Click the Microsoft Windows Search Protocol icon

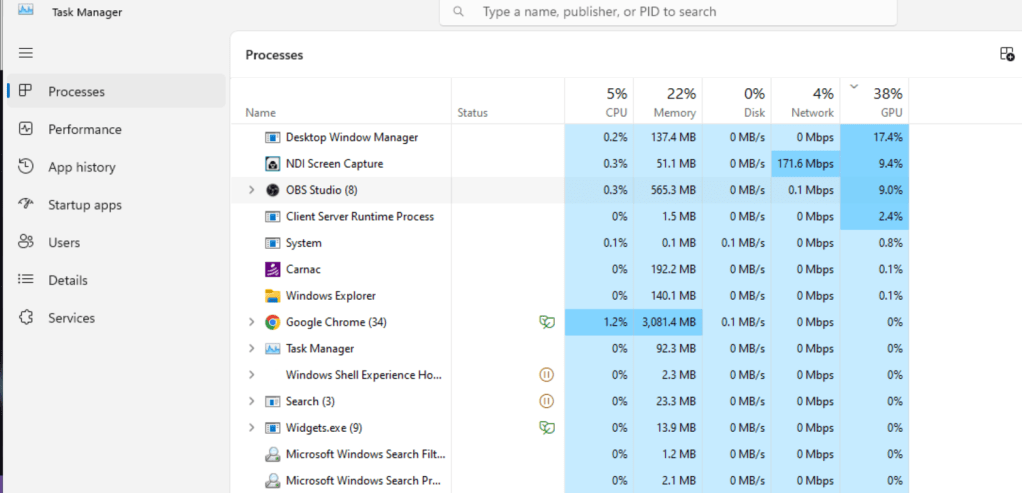tap(272, 481)
